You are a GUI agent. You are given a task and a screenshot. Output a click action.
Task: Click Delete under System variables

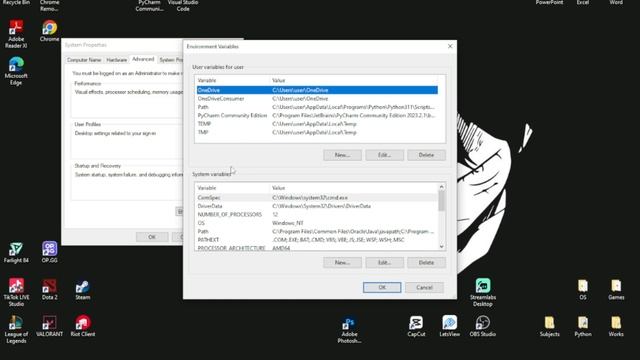pos(426,262)
